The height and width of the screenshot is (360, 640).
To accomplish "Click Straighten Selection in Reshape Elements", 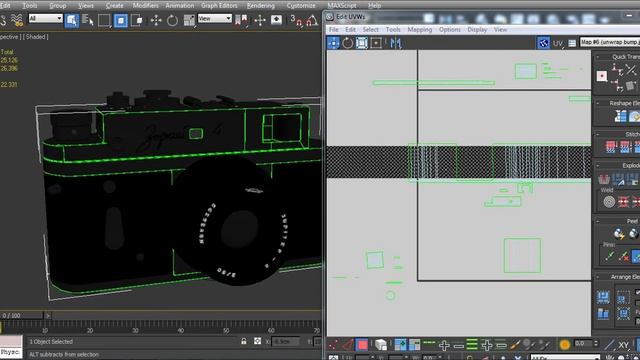I will coord(620,116).
